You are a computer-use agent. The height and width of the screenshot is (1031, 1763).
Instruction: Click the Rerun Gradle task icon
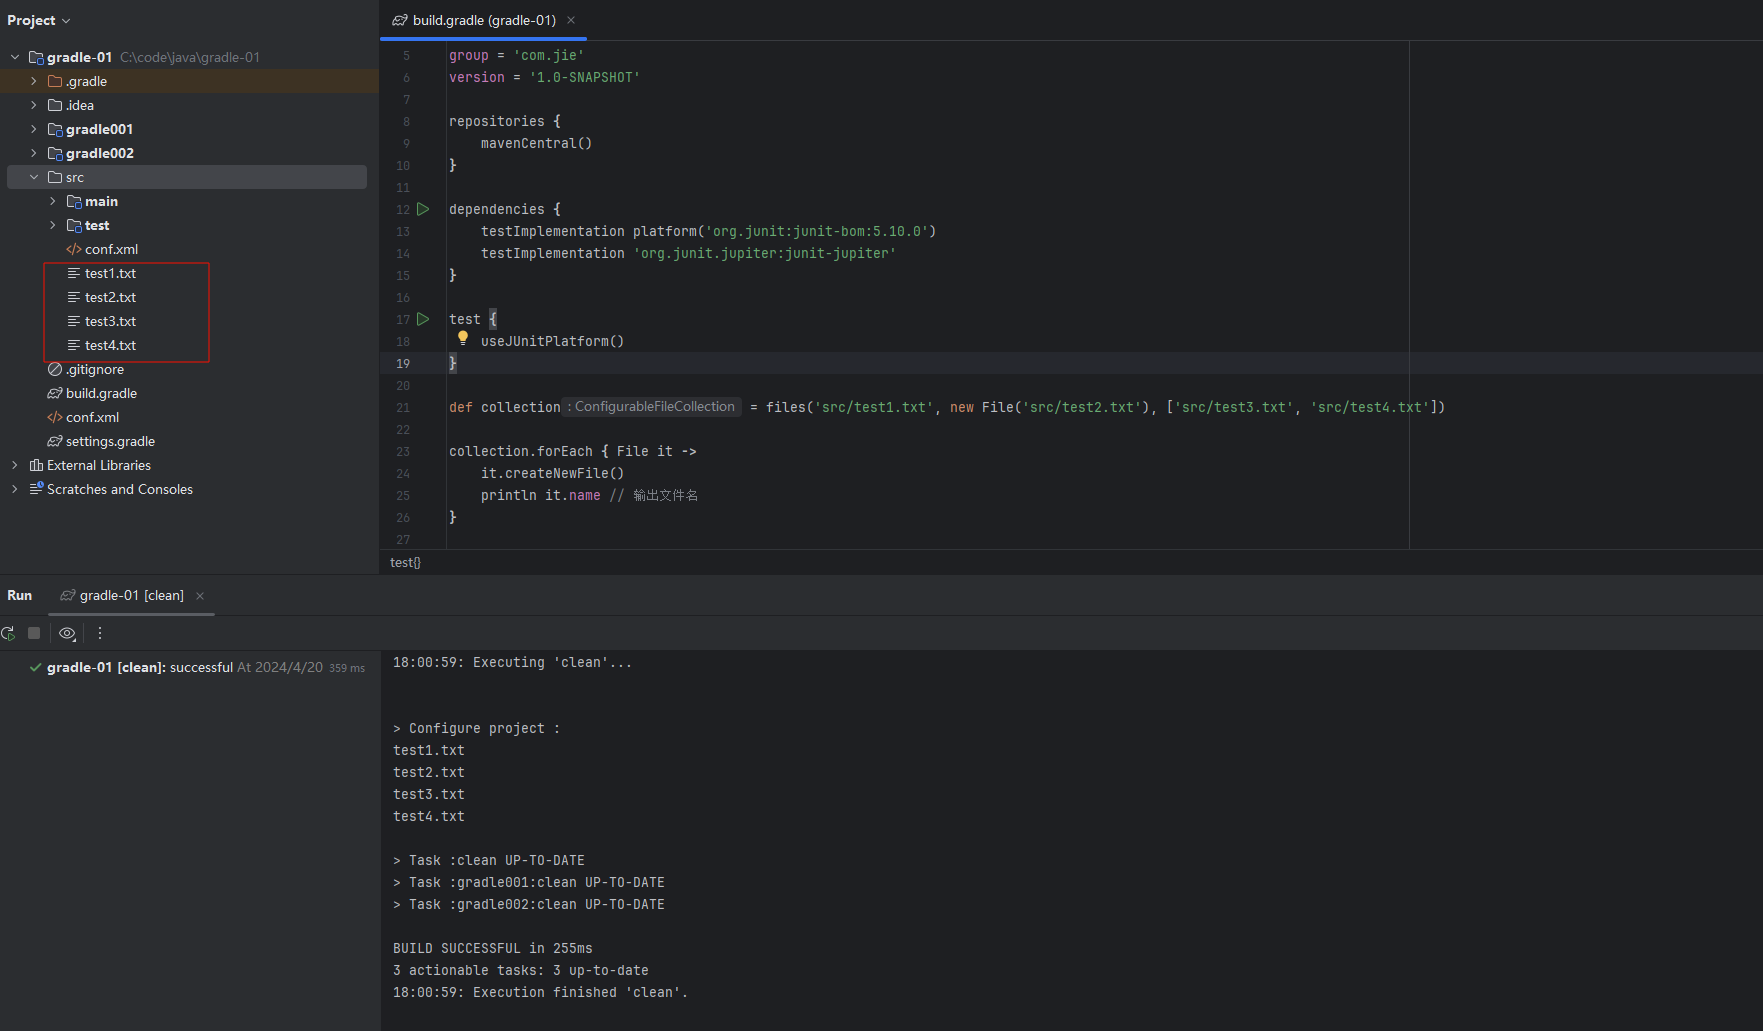point(8,633)
